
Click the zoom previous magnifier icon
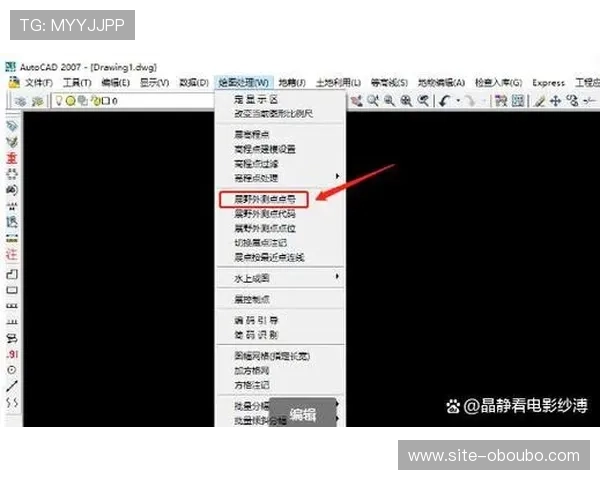(x=423, y=101)
